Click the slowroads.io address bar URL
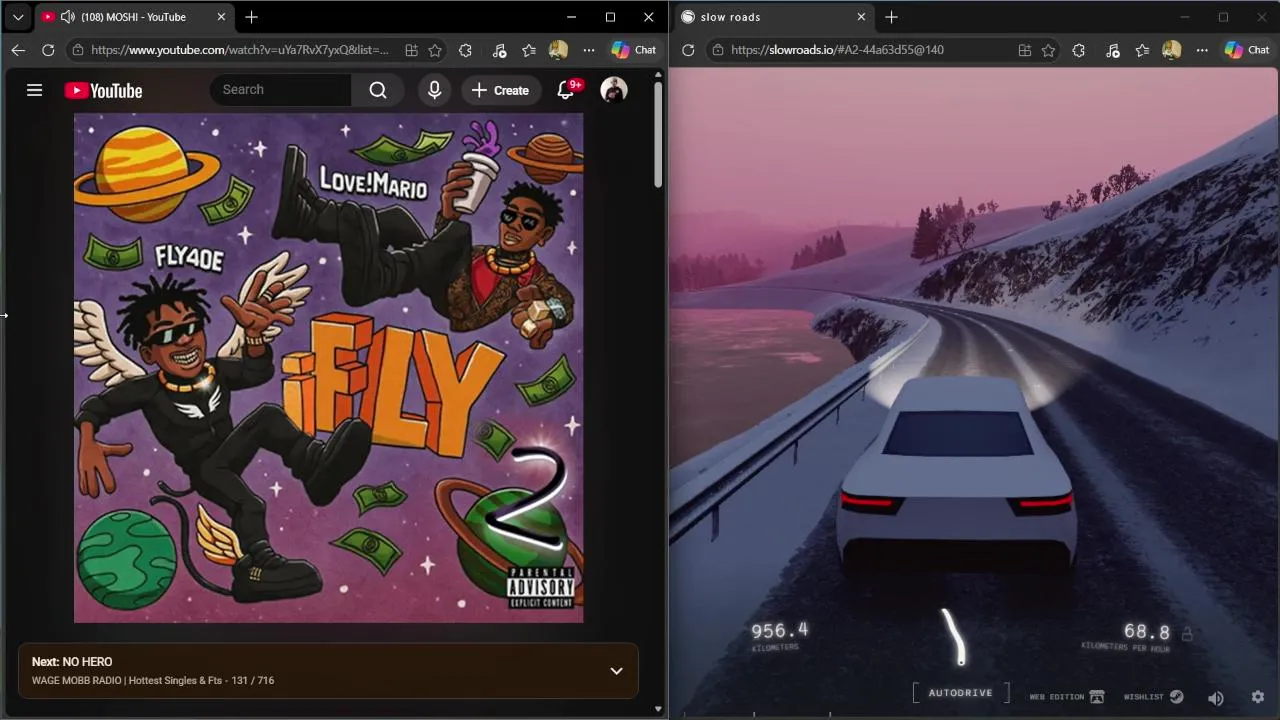 point(837,50)
